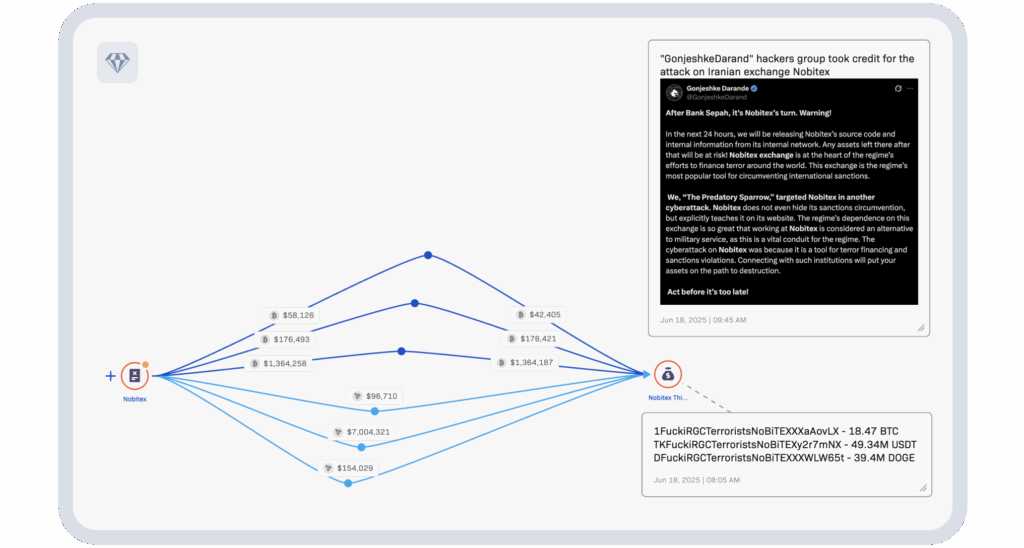
Task: Open the $176,421 Bitcoin transfer label
Action: tap(532, 338)
